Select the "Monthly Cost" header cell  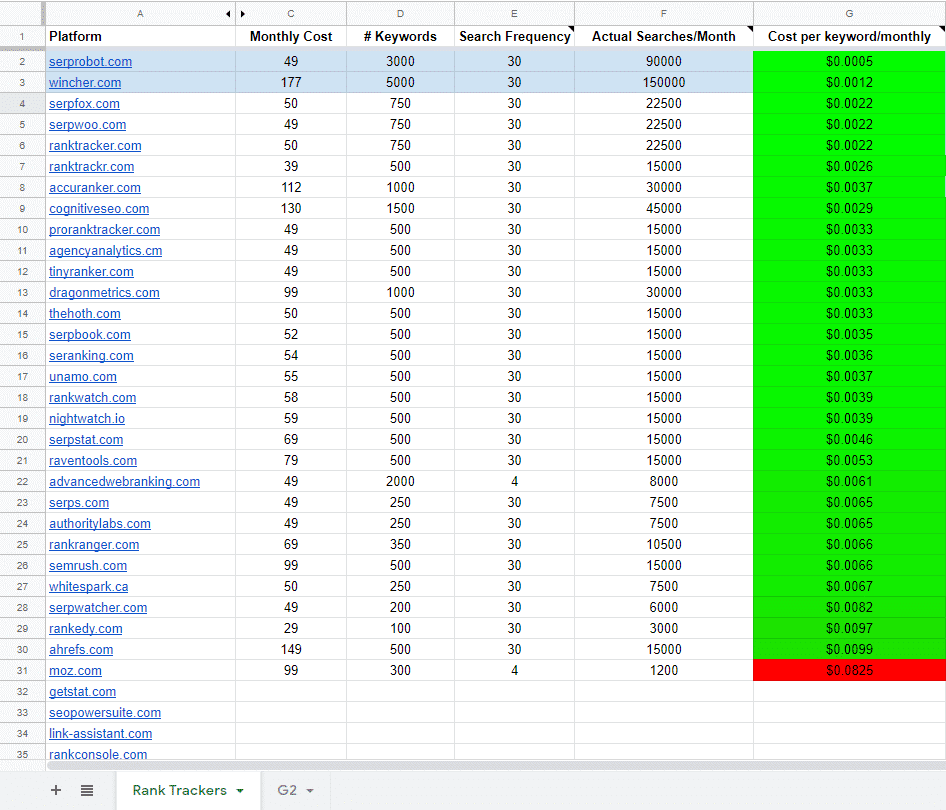(291, 37)
